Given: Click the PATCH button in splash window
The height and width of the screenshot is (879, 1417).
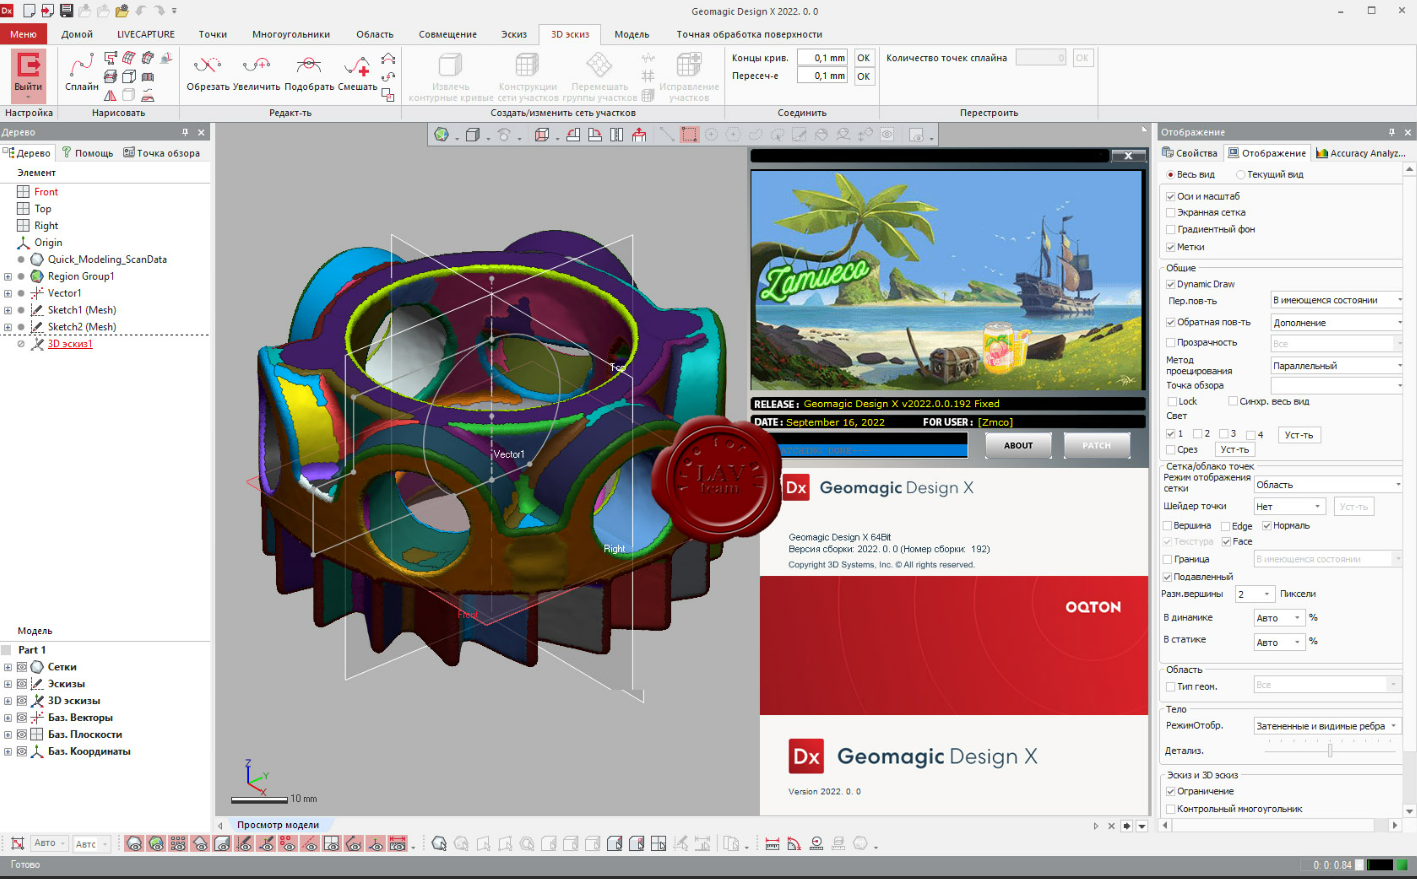Looking at the screenshot, I should (1097, 446).
